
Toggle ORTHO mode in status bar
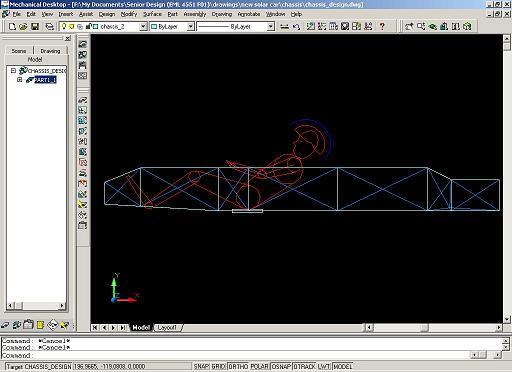(x=238, y=366)
